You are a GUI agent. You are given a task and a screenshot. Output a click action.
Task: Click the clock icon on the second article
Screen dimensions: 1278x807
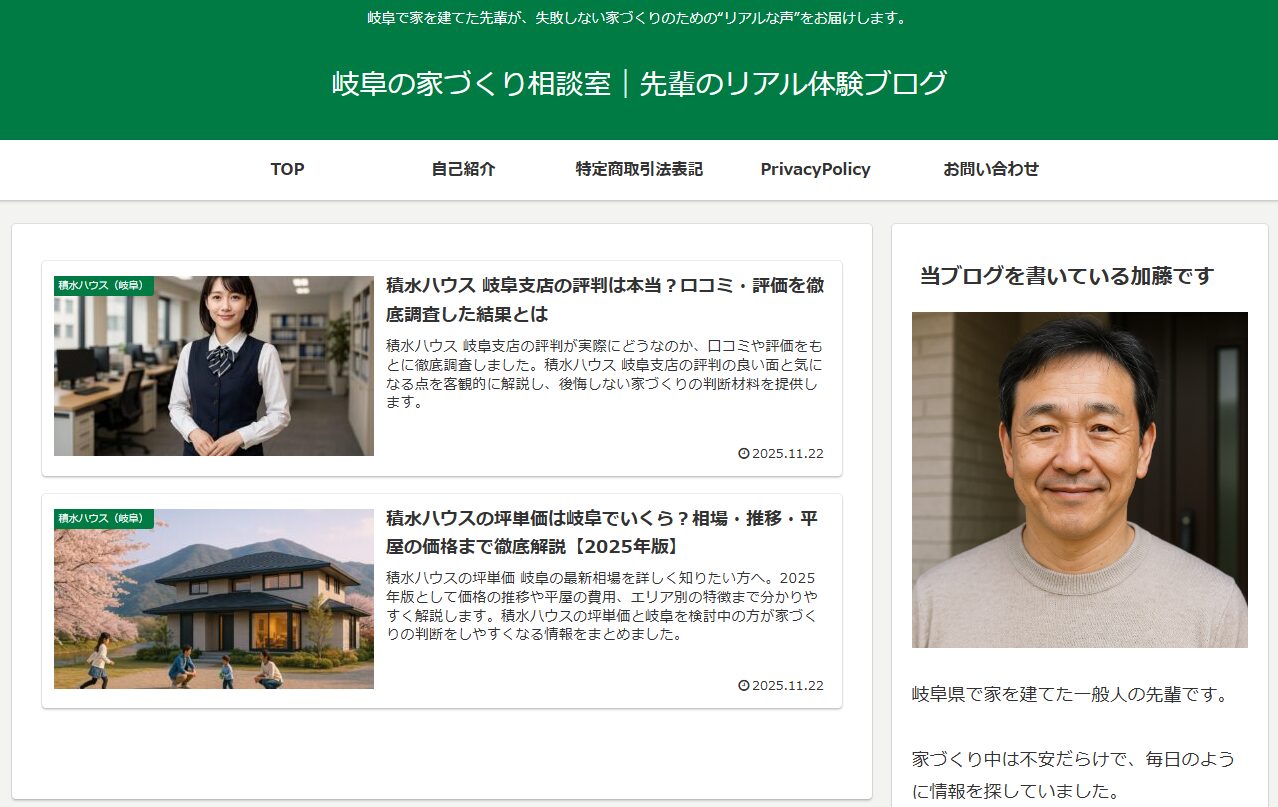[x=743, y=686]
